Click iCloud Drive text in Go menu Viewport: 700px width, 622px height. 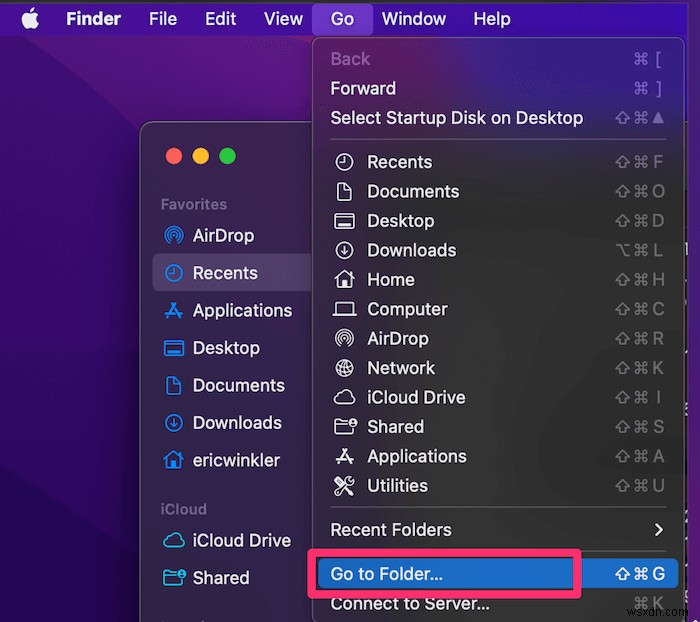coord(416,397)
